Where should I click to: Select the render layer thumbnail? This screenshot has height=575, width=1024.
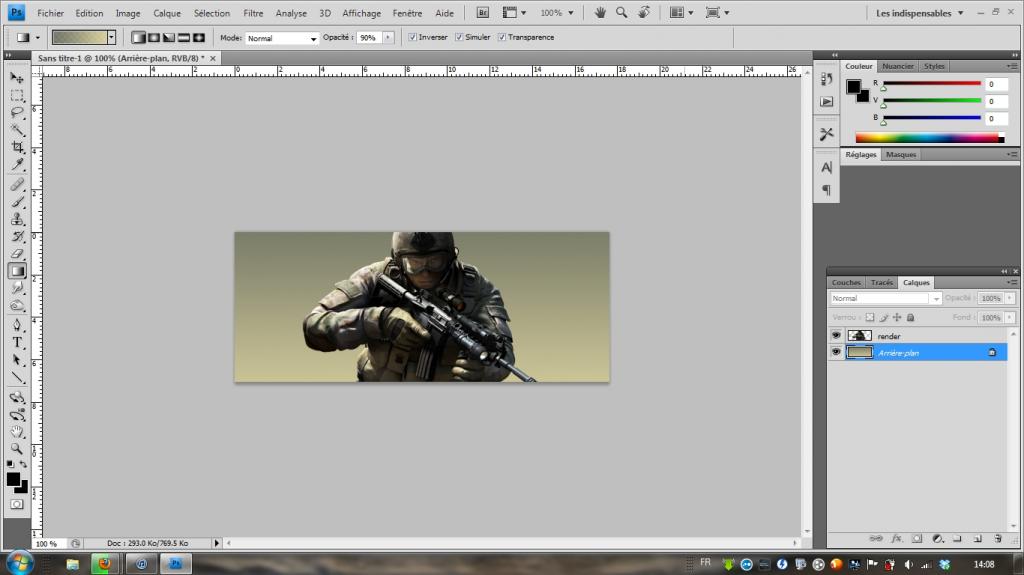[x=859, y=335]
